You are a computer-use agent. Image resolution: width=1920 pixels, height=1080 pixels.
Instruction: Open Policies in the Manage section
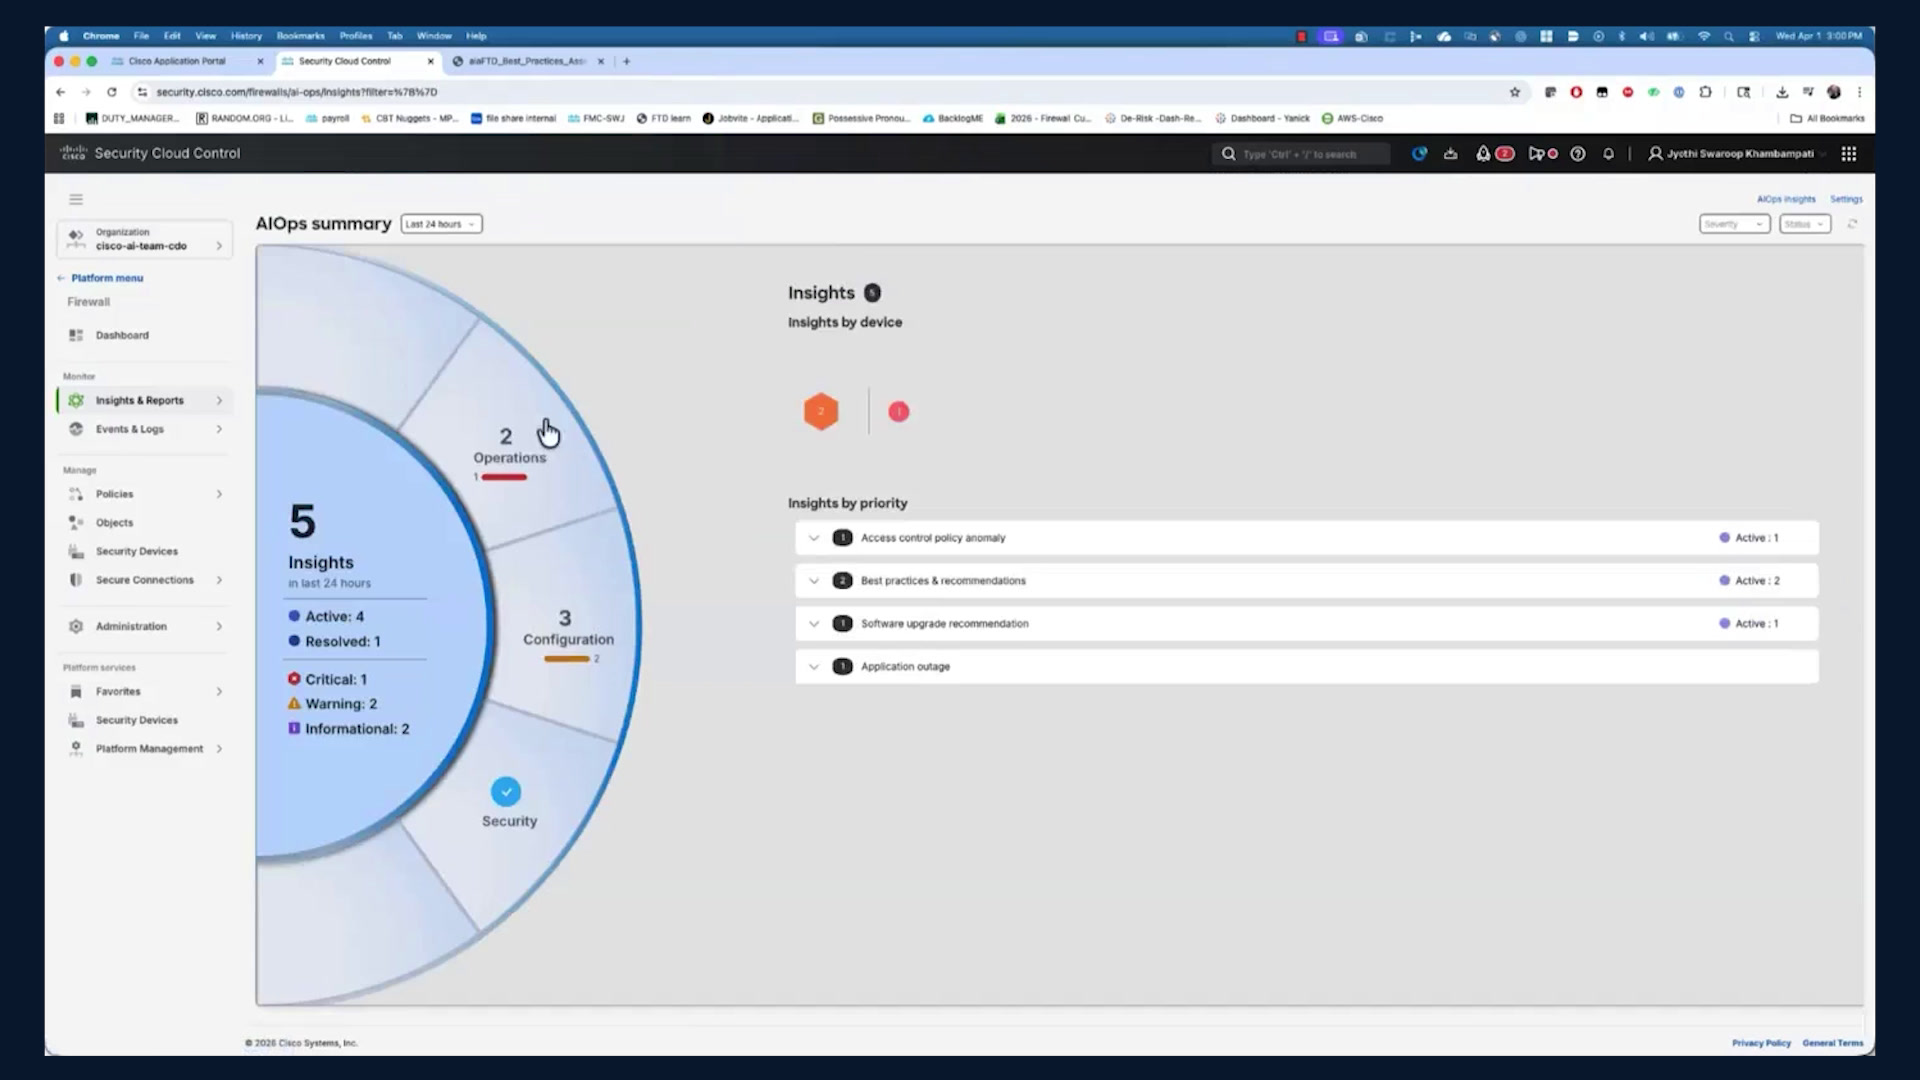145,494
